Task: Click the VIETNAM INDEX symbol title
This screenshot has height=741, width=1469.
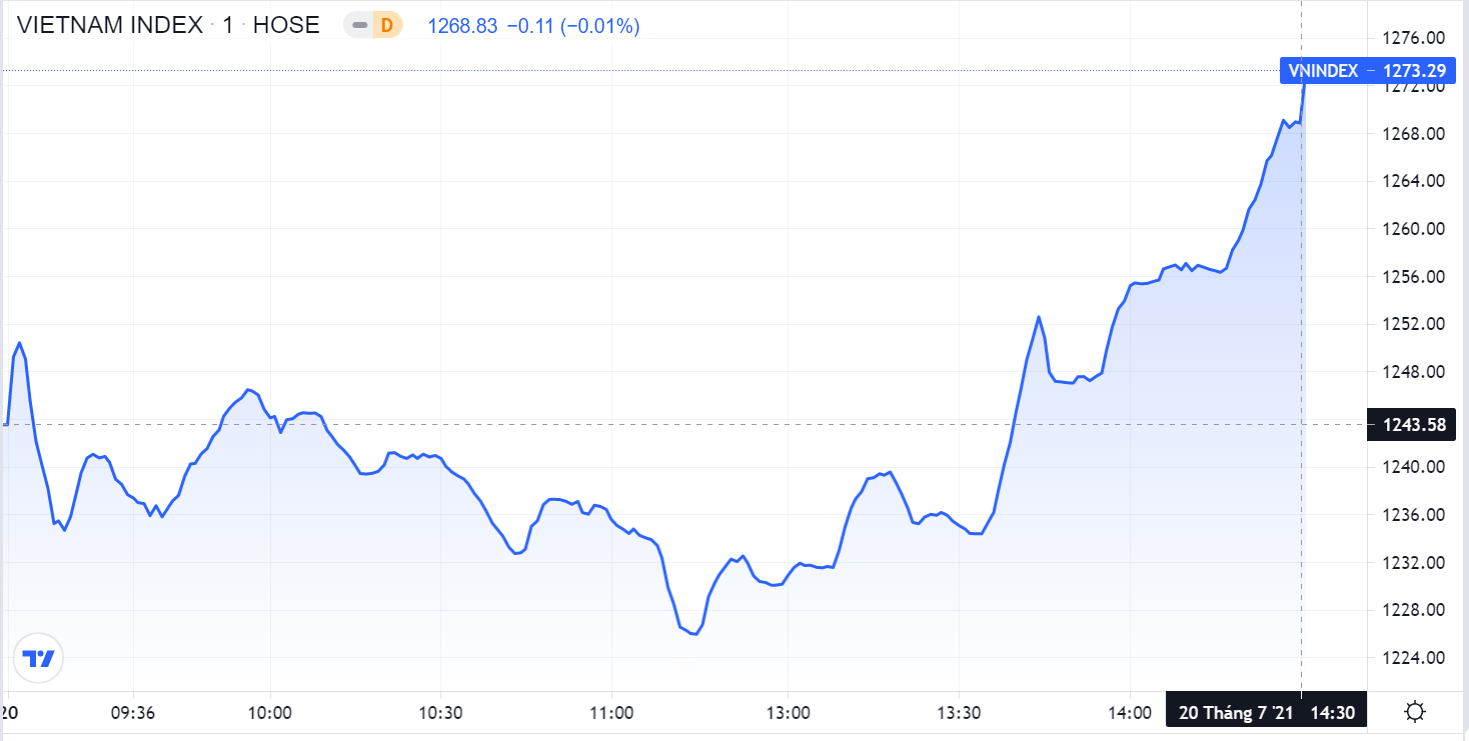Action: pos(110,26)
